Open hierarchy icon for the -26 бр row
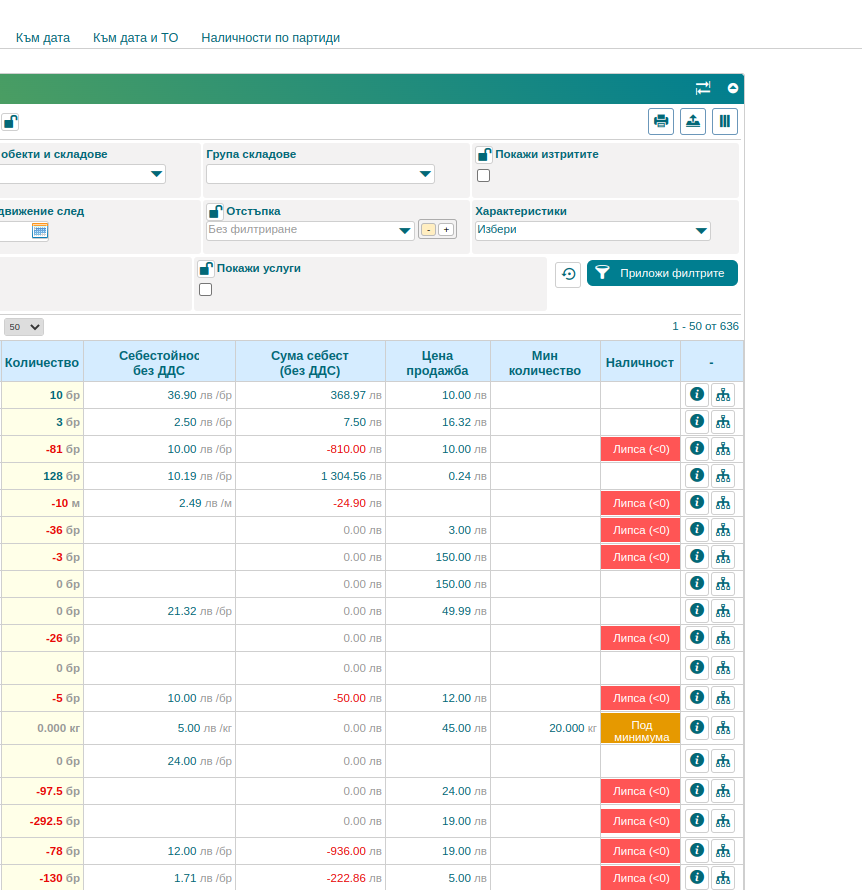 [x=723, y=638]
